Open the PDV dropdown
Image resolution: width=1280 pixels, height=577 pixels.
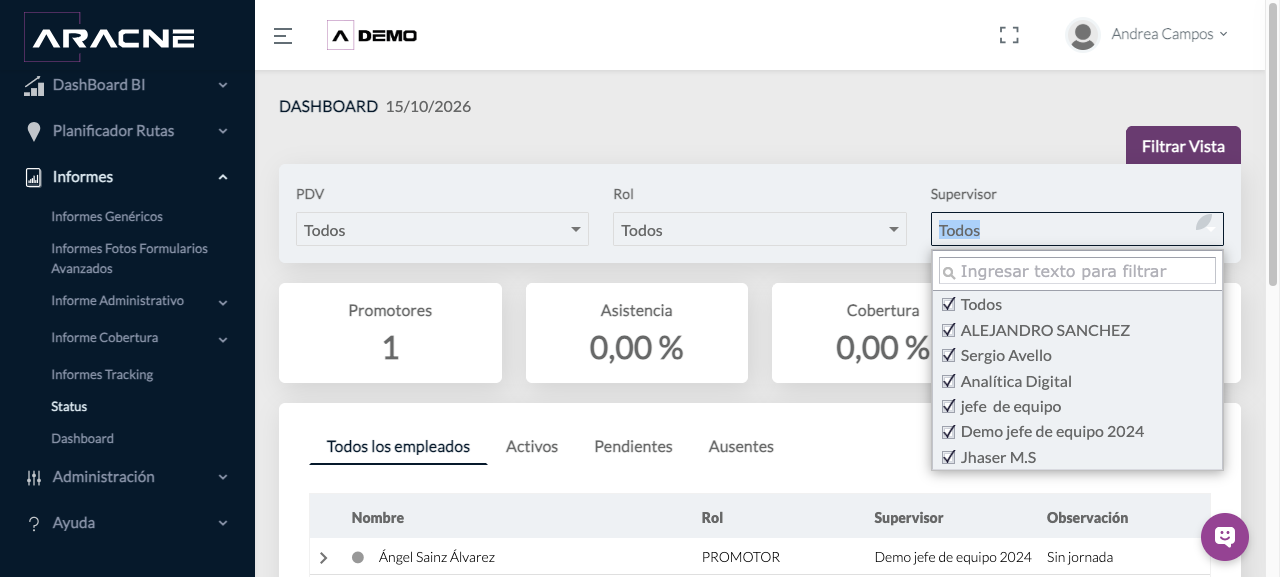tap(442, 229)
